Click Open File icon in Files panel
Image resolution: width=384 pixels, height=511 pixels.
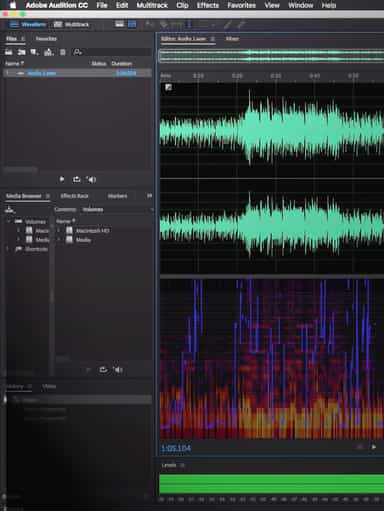click(x=9, y=52)
